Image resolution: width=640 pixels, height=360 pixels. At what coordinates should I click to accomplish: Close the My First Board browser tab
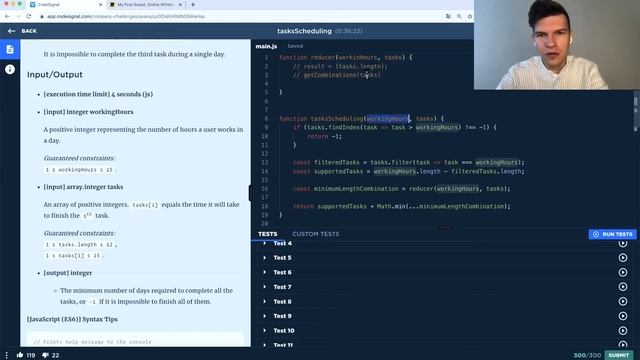180,4
